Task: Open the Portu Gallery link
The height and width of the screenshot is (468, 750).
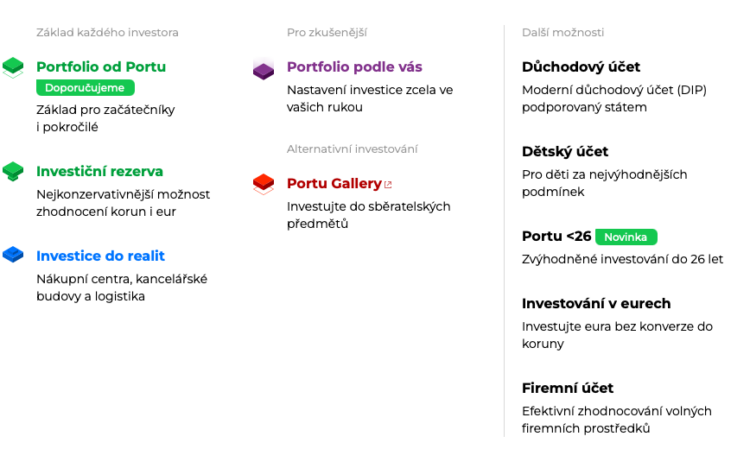Action: tap(334, 183)
